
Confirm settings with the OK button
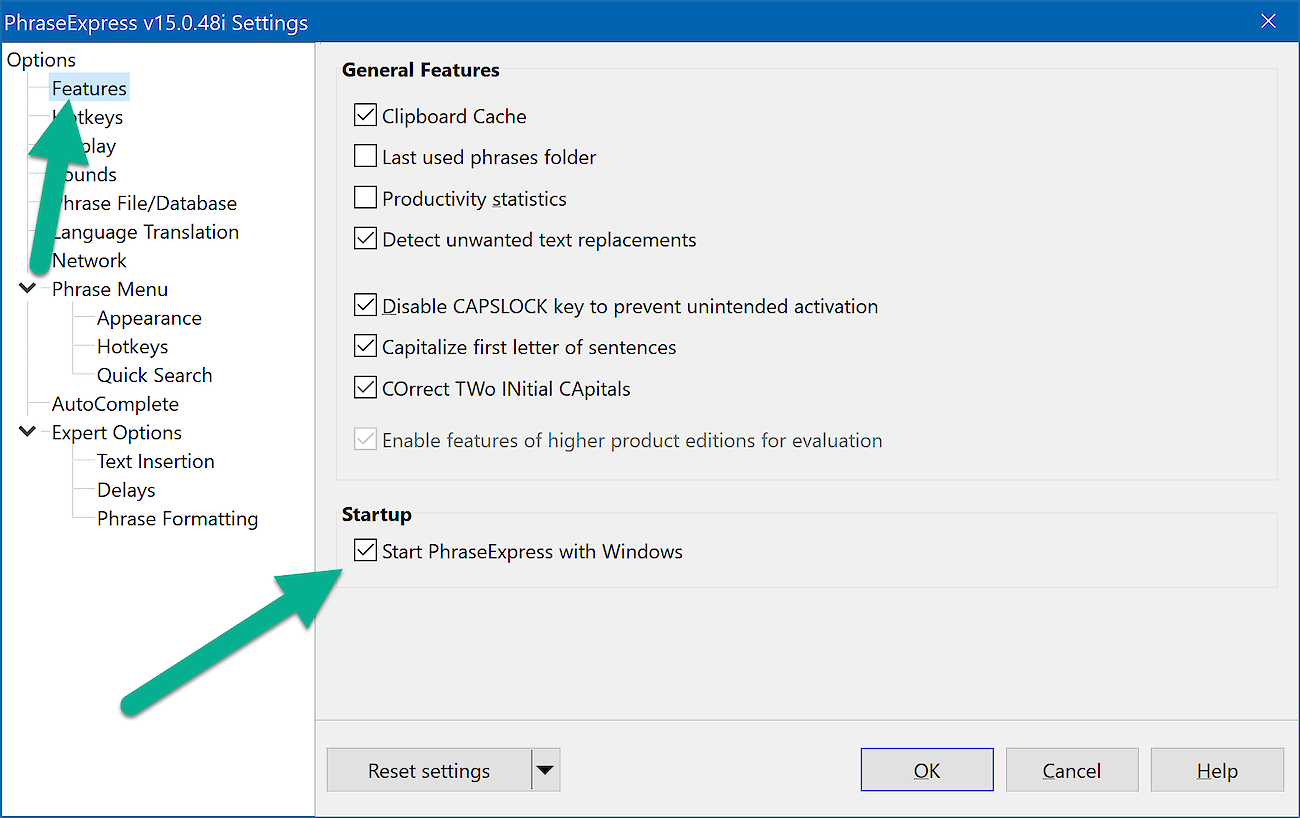(927, 770)
